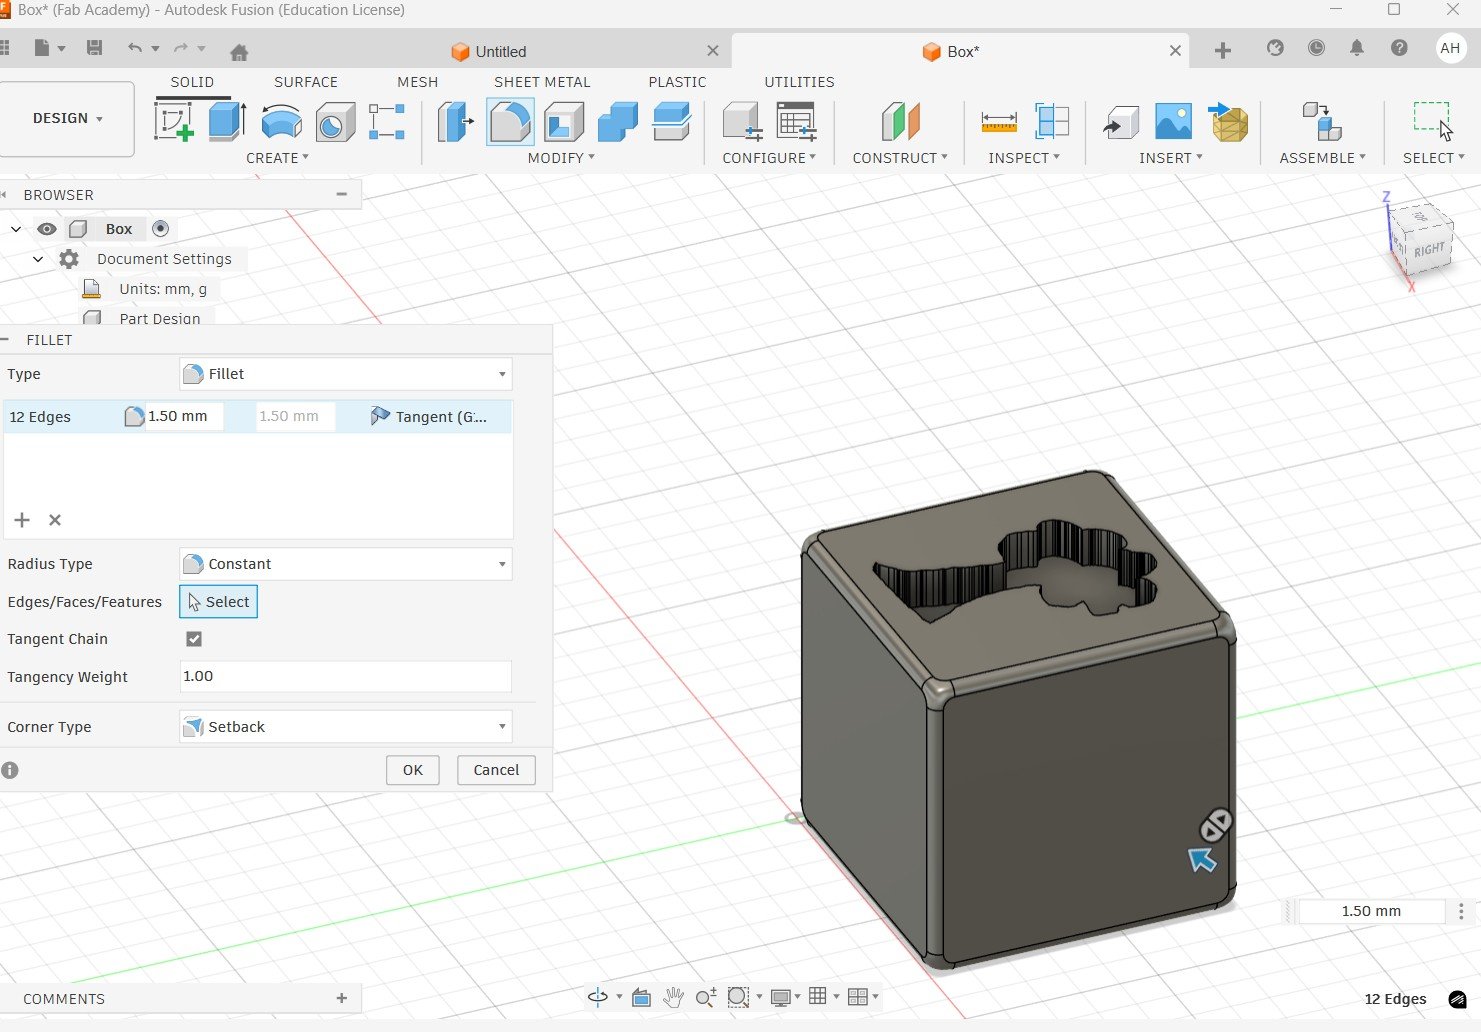Activate the Revolve tool icon

pos(281,122)
